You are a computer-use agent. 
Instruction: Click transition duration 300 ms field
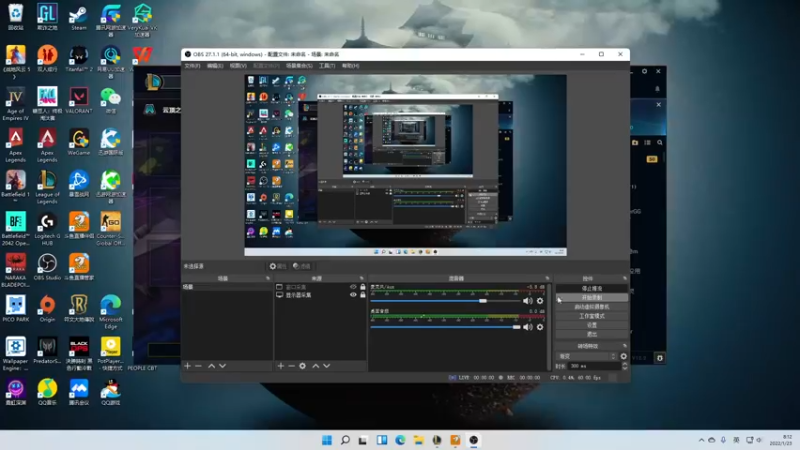point(594,366)
